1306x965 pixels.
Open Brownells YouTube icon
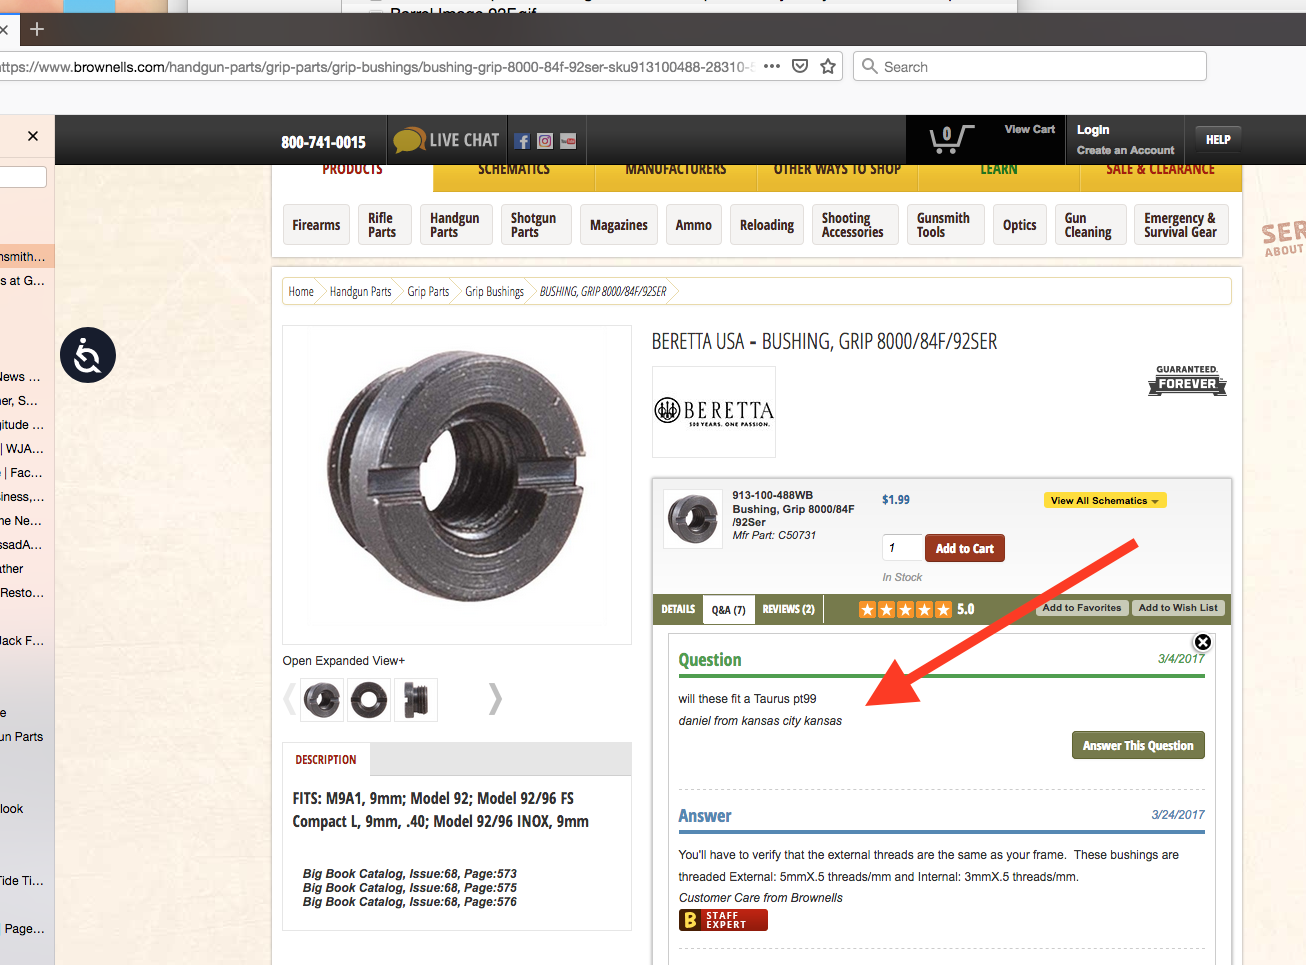click(568, 141)
